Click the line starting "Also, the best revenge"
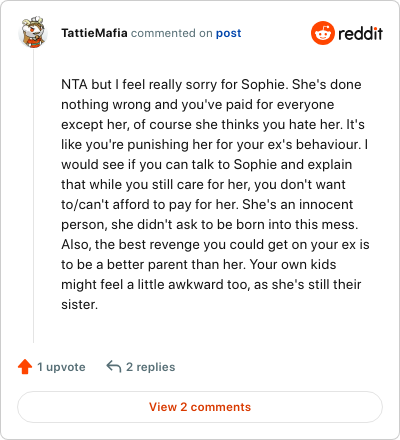This screenshot has height=440, width=400. [215, 245]
